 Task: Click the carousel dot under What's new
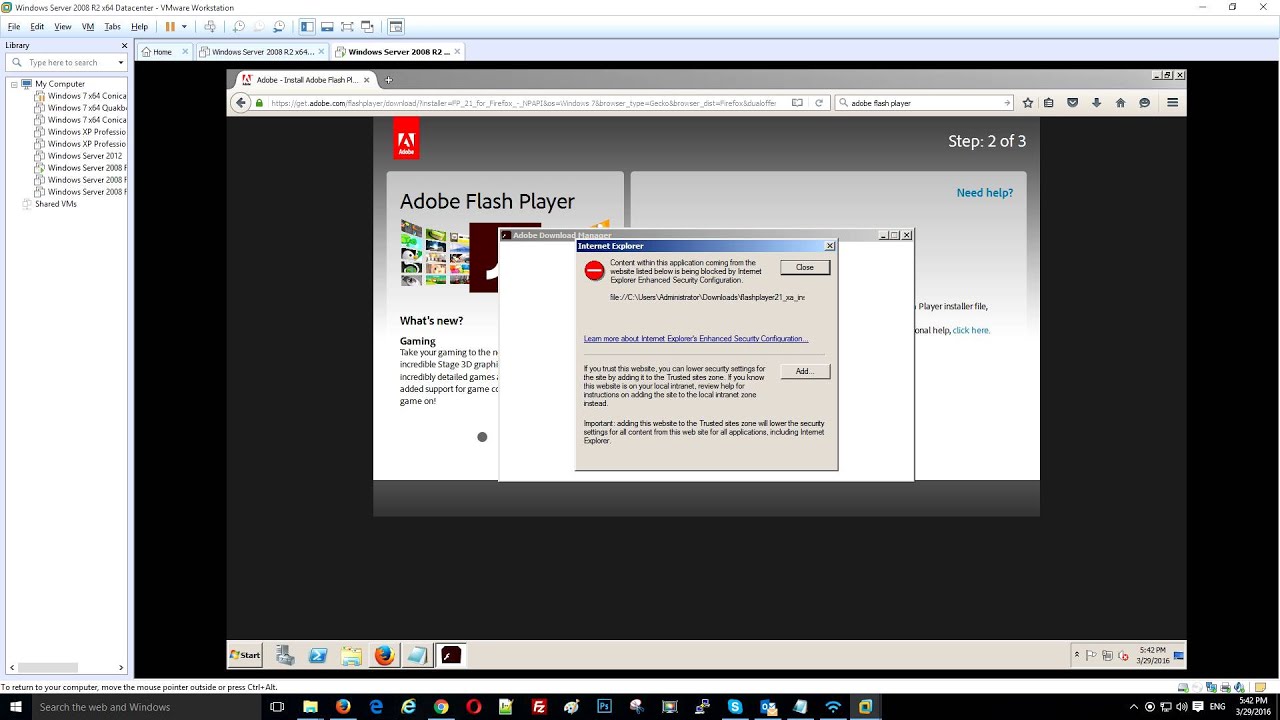tap(482, 437)
